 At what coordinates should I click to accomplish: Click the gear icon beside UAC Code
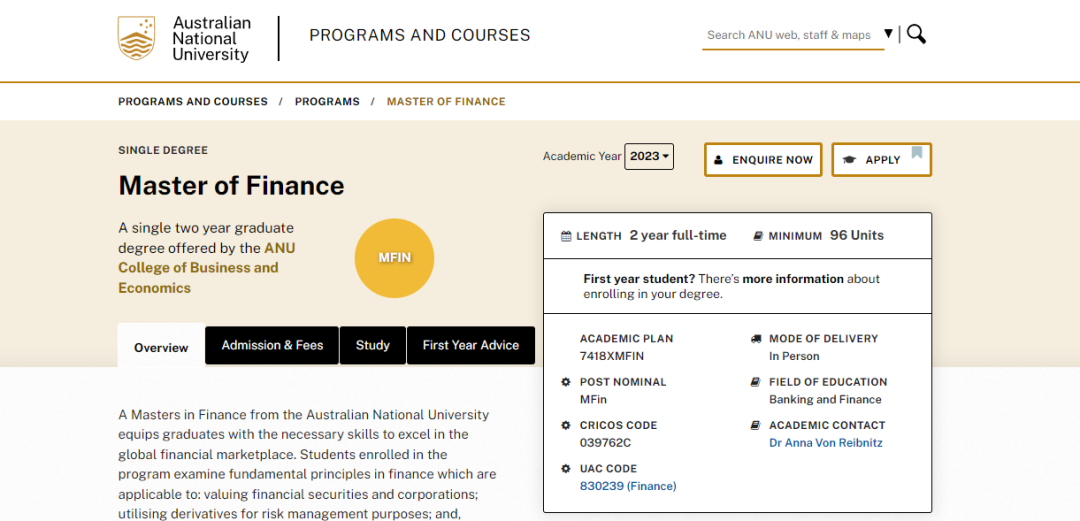click(x=566, y=469)
